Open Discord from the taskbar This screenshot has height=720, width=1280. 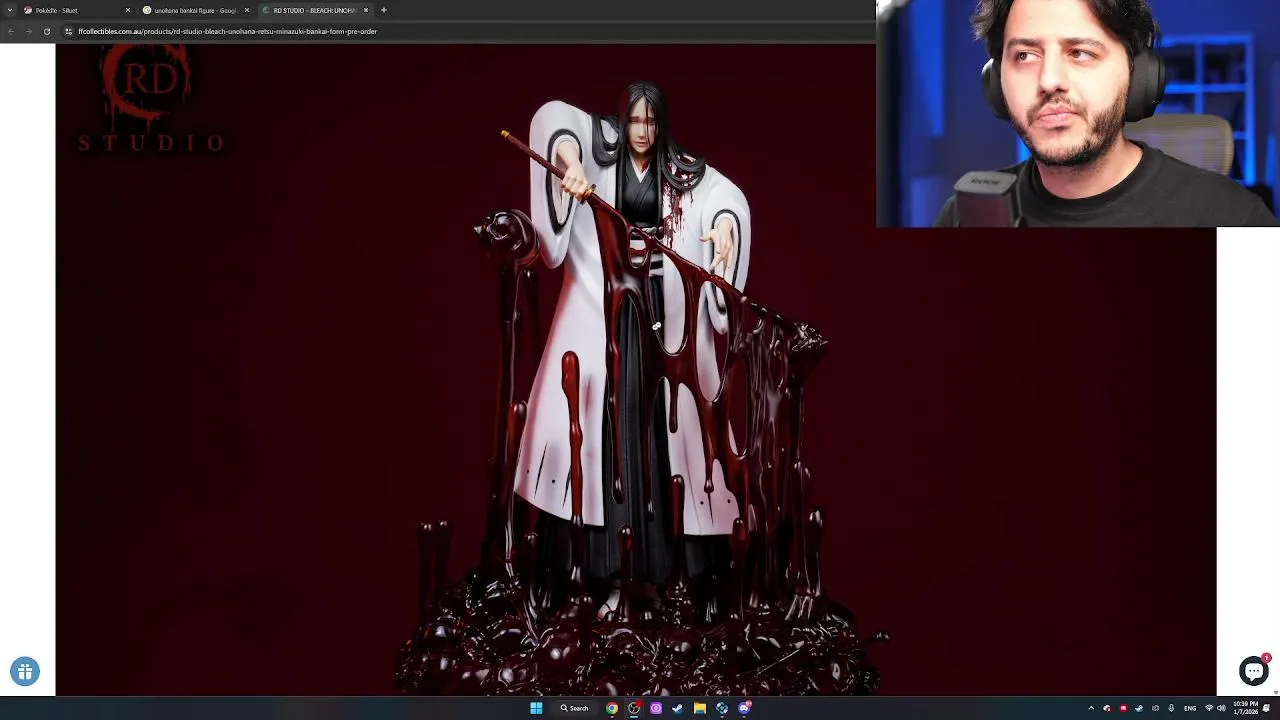tap(745, 708)
